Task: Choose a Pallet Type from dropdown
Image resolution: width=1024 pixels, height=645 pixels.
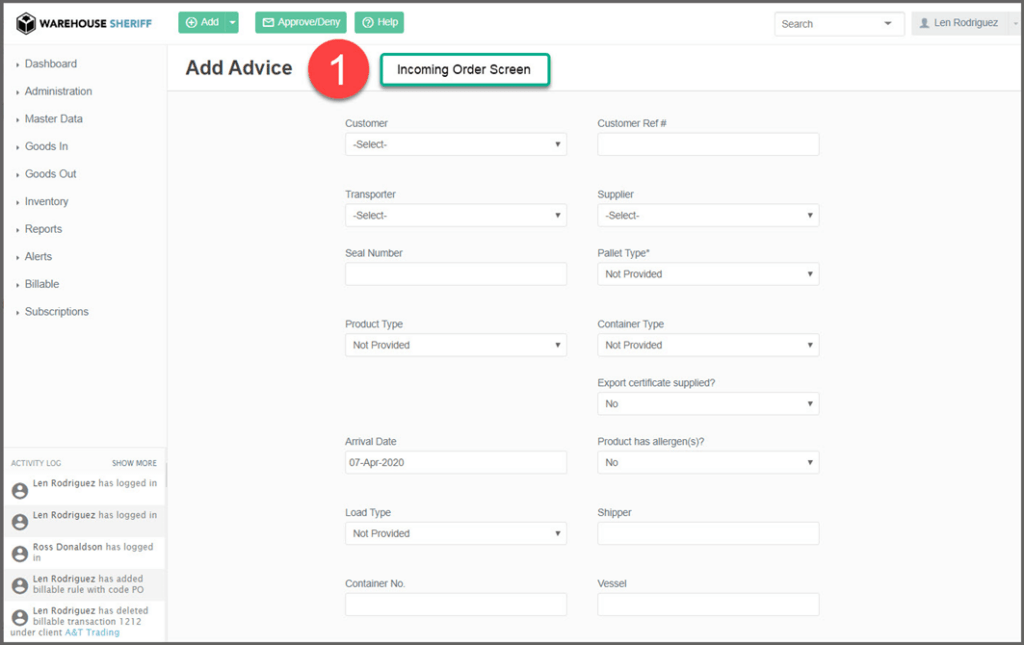Action: click(x=708, y=274)
